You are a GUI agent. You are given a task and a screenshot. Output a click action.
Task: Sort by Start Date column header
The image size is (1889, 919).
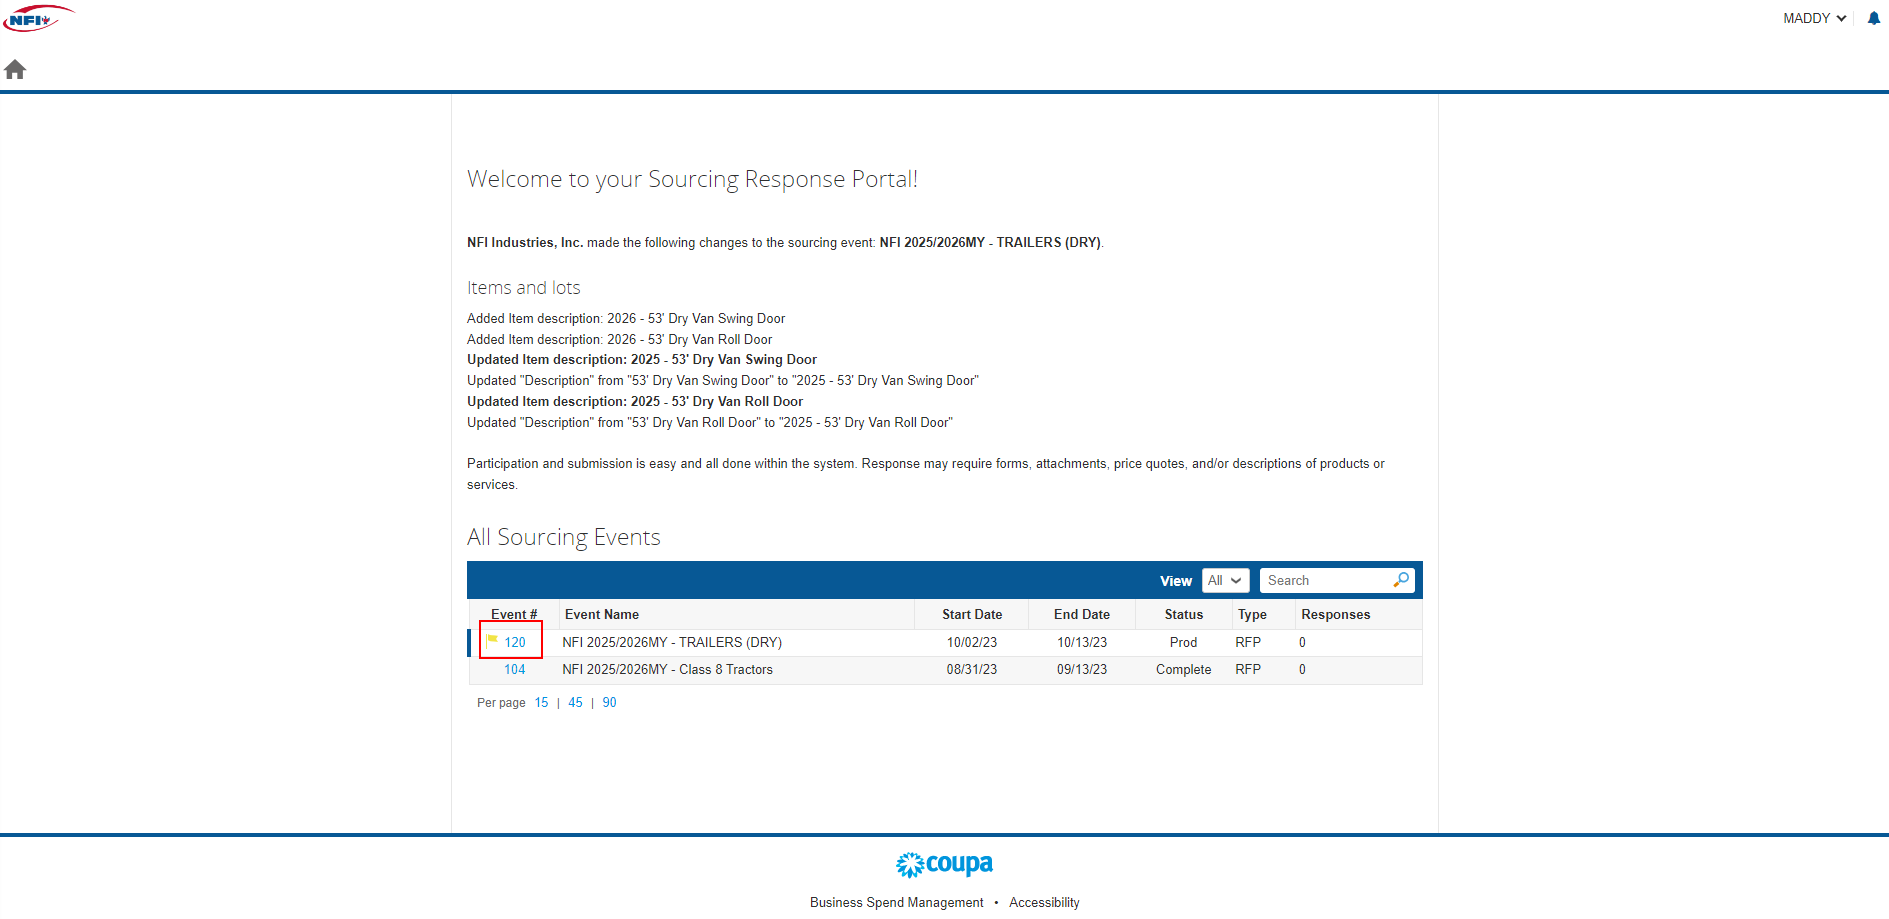(x=972, y=614)
